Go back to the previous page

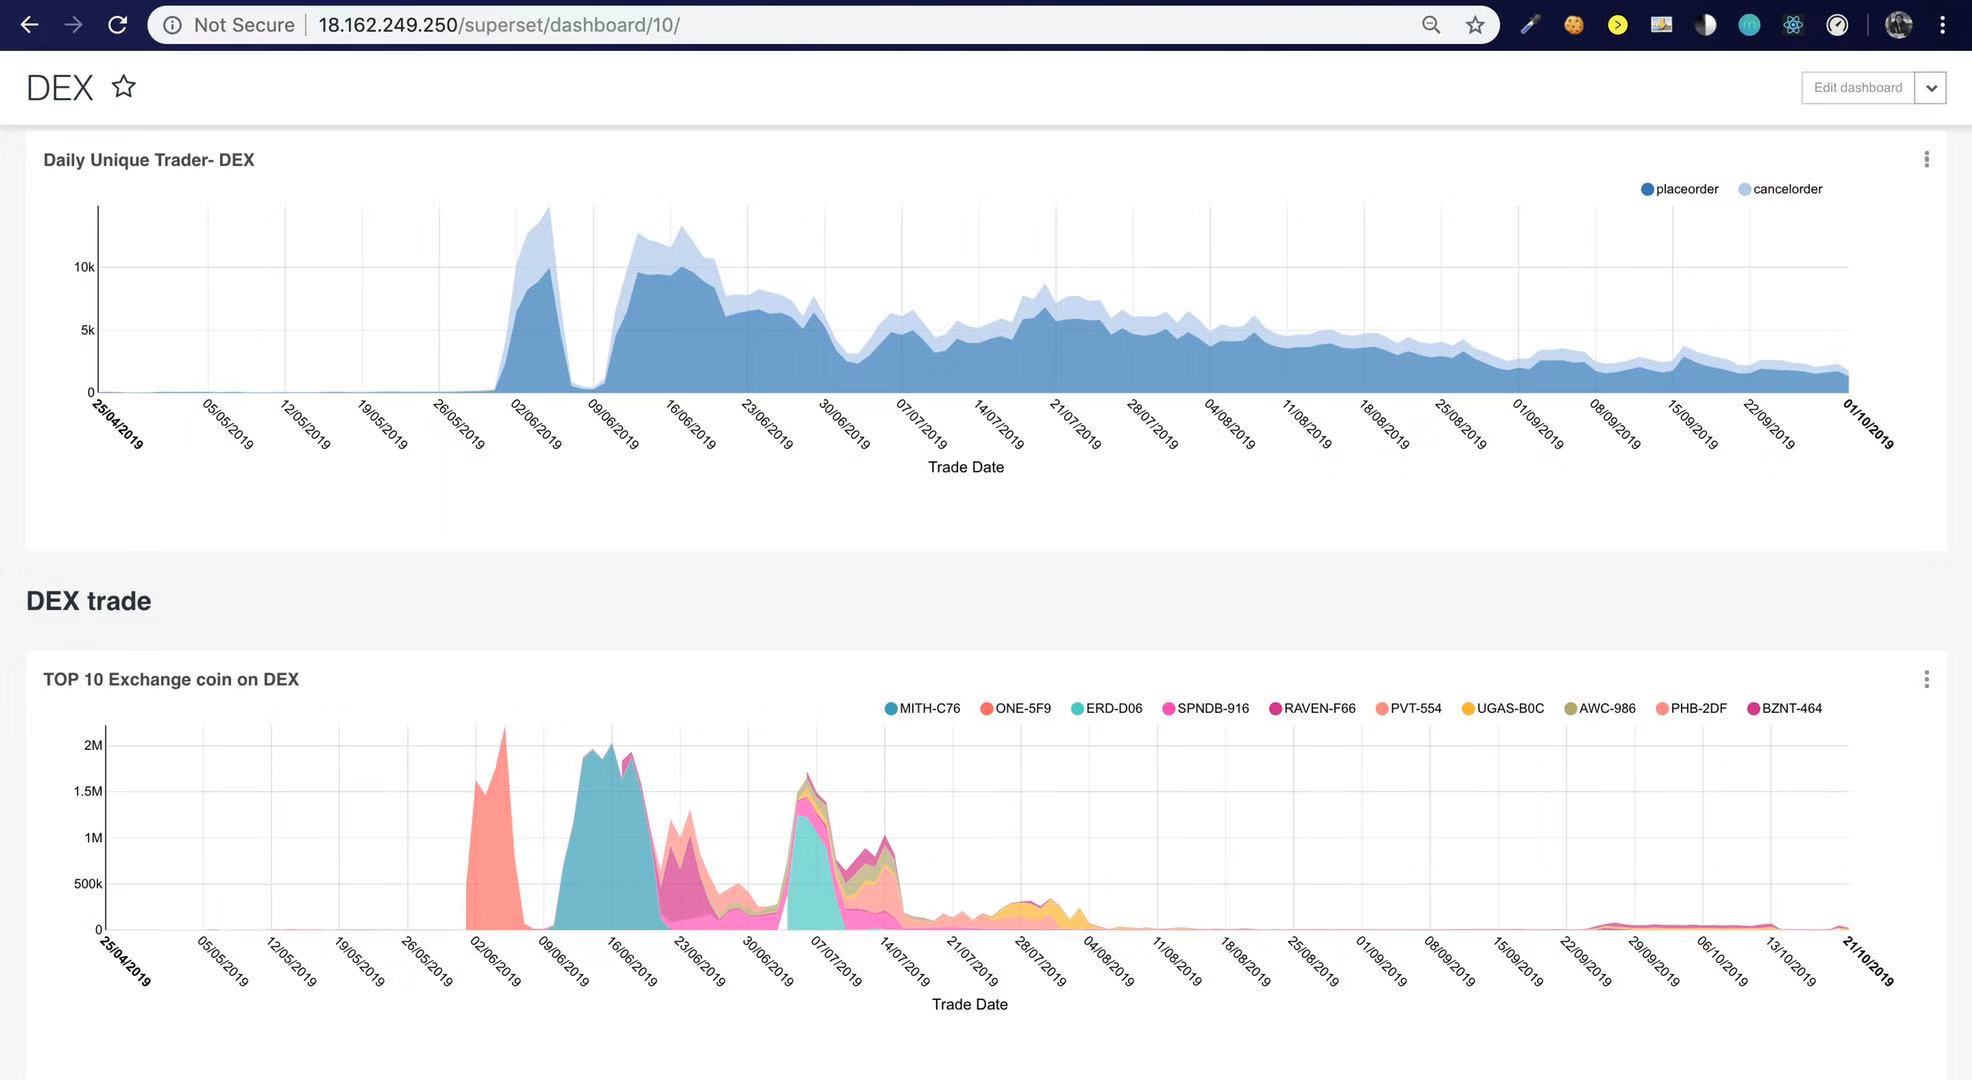pyautogui.click(x=30, y=25)
